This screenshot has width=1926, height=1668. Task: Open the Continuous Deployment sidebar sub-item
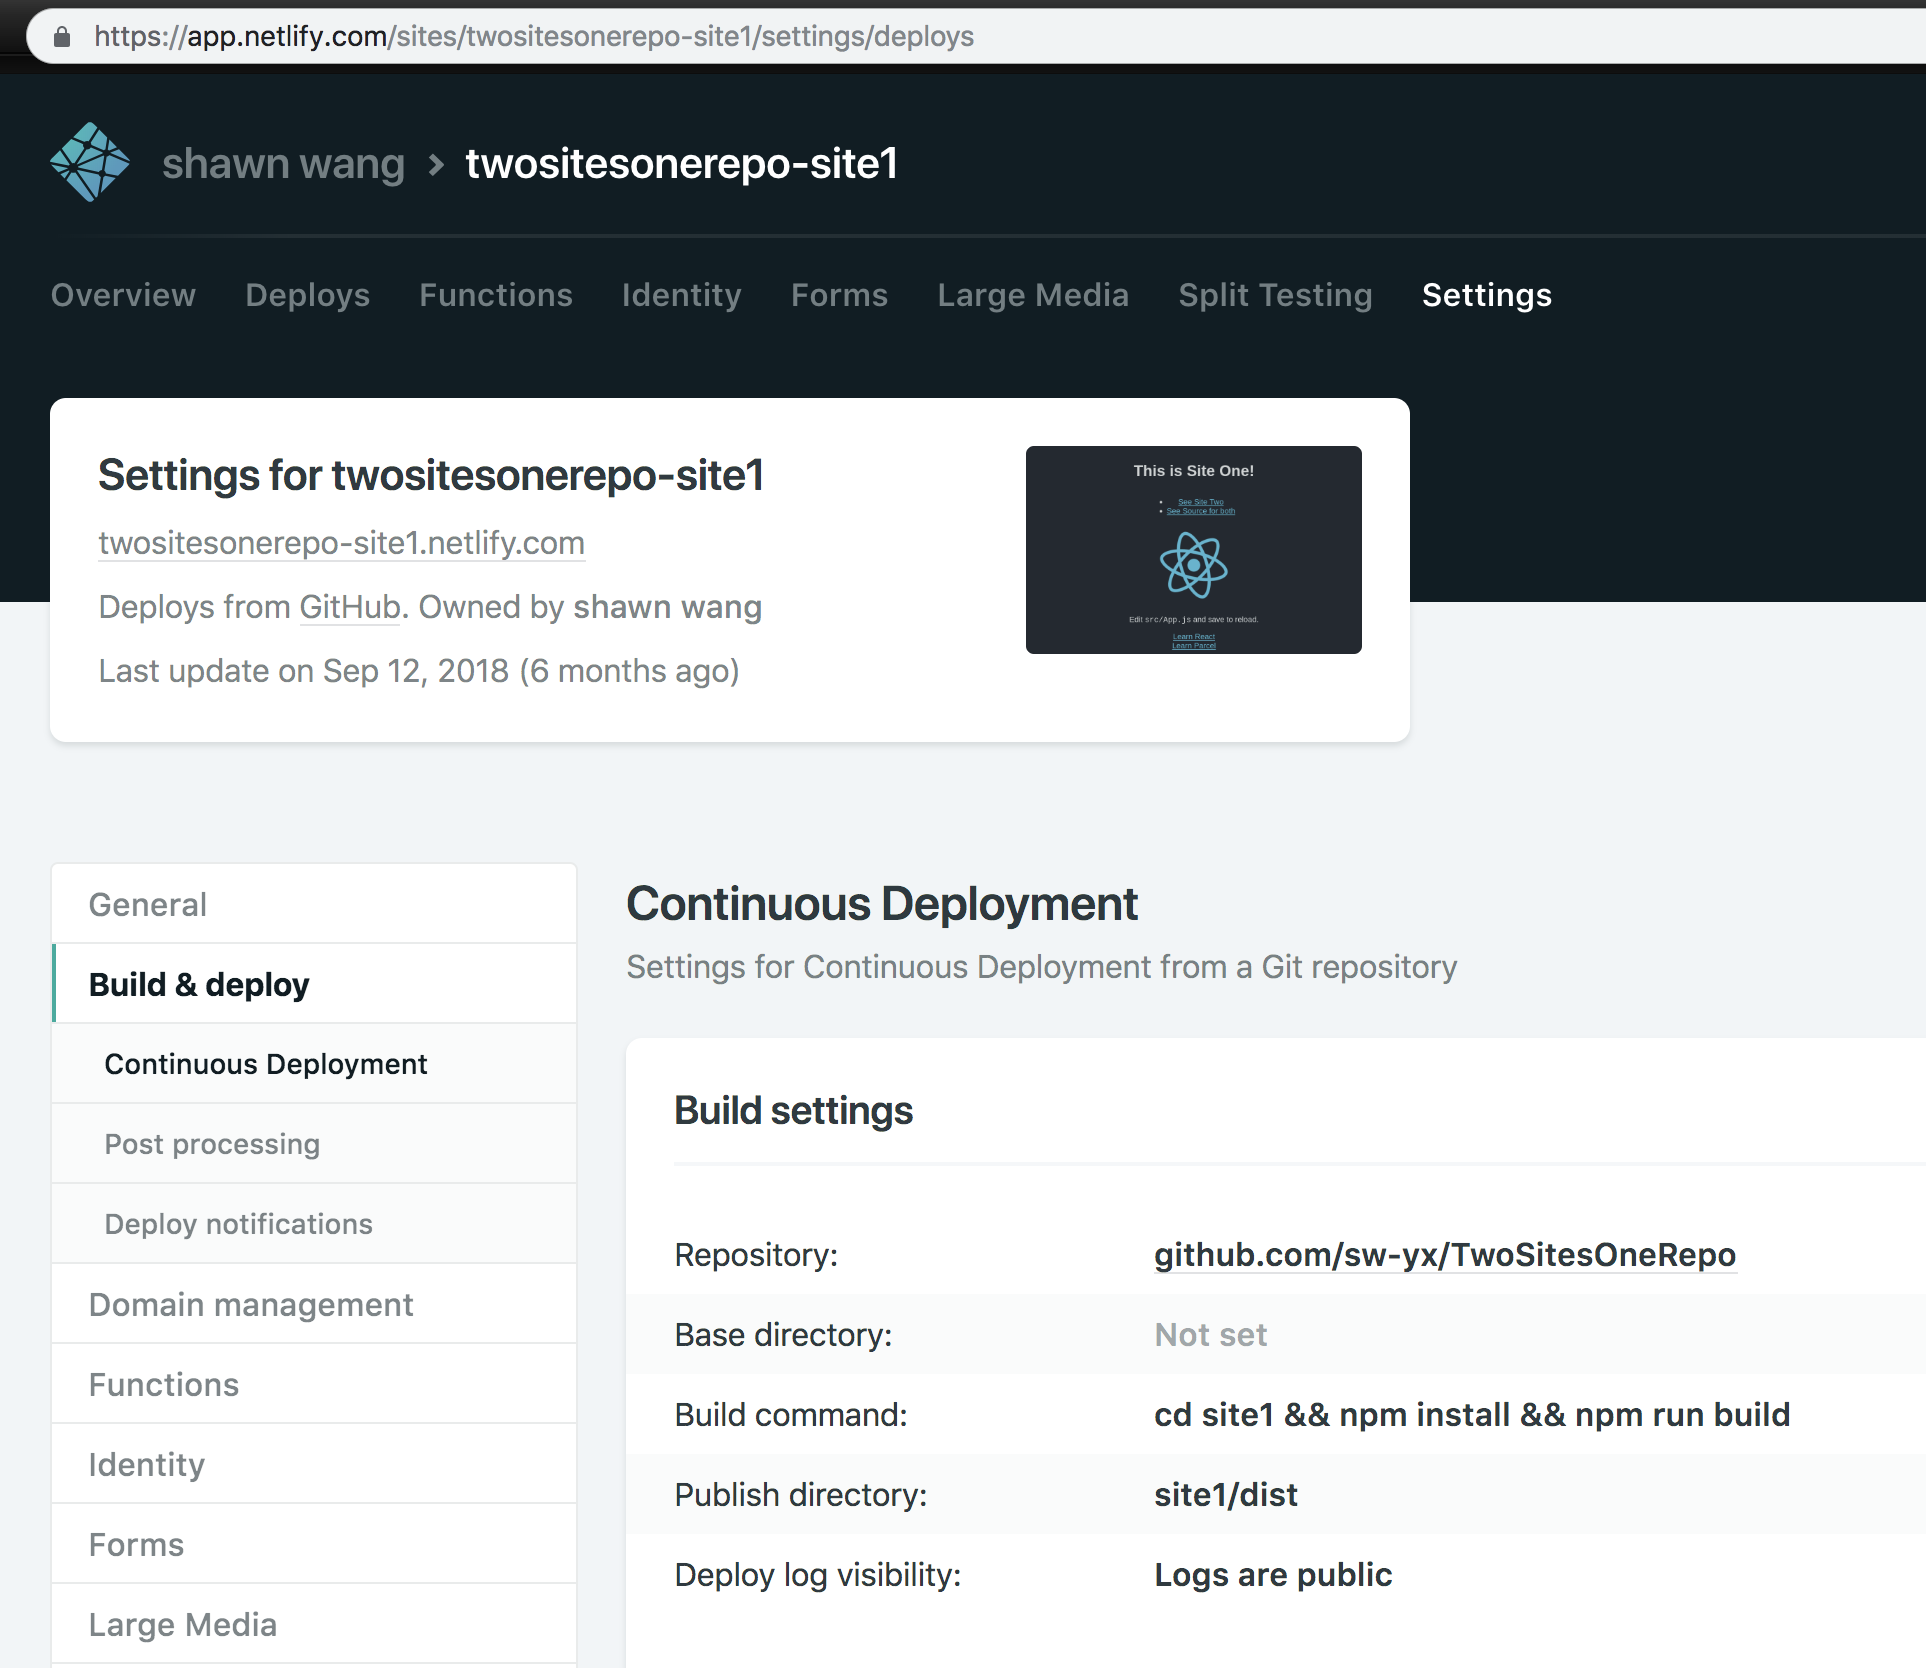point(314,1064)
